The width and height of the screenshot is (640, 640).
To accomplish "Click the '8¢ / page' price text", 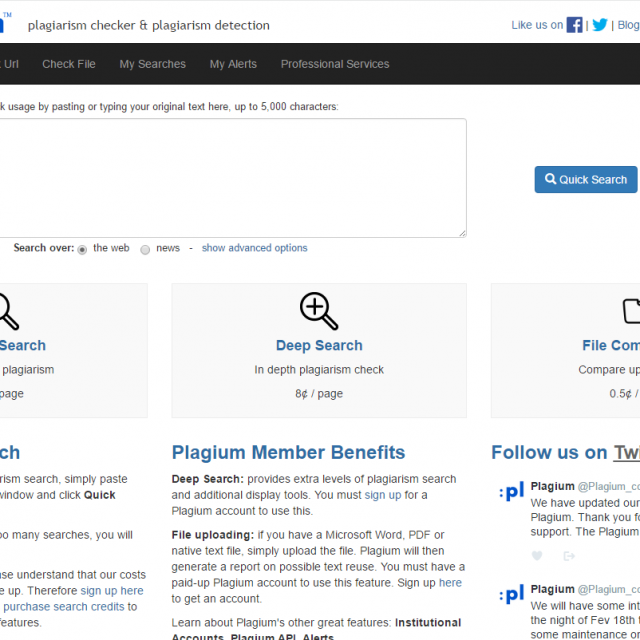I will click(x=319, y=393).
